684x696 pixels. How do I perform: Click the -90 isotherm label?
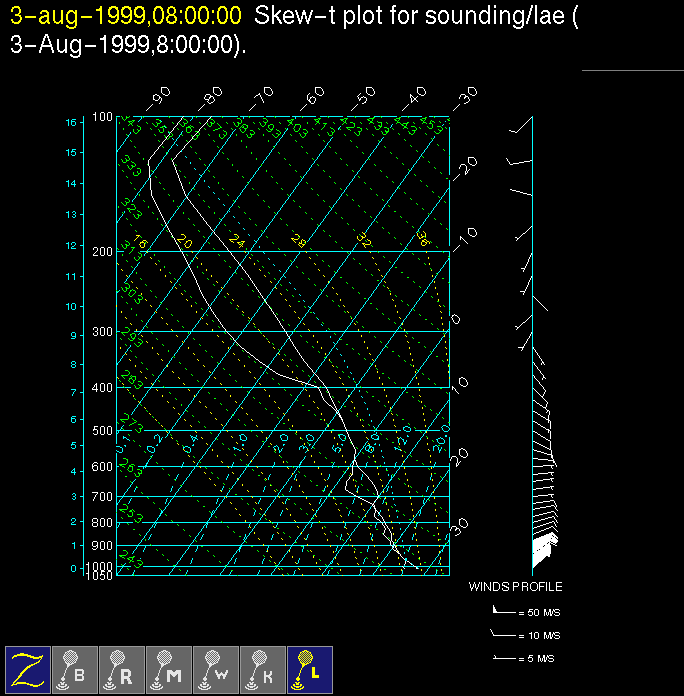pos(158,99)
